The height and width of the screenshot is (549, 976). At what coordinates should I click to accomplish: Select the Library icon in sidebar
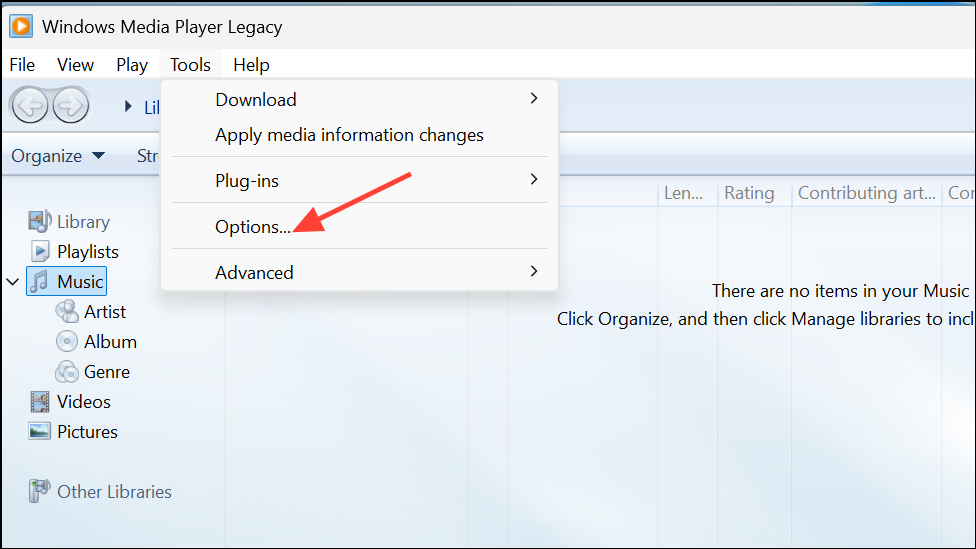coord(39,221)
